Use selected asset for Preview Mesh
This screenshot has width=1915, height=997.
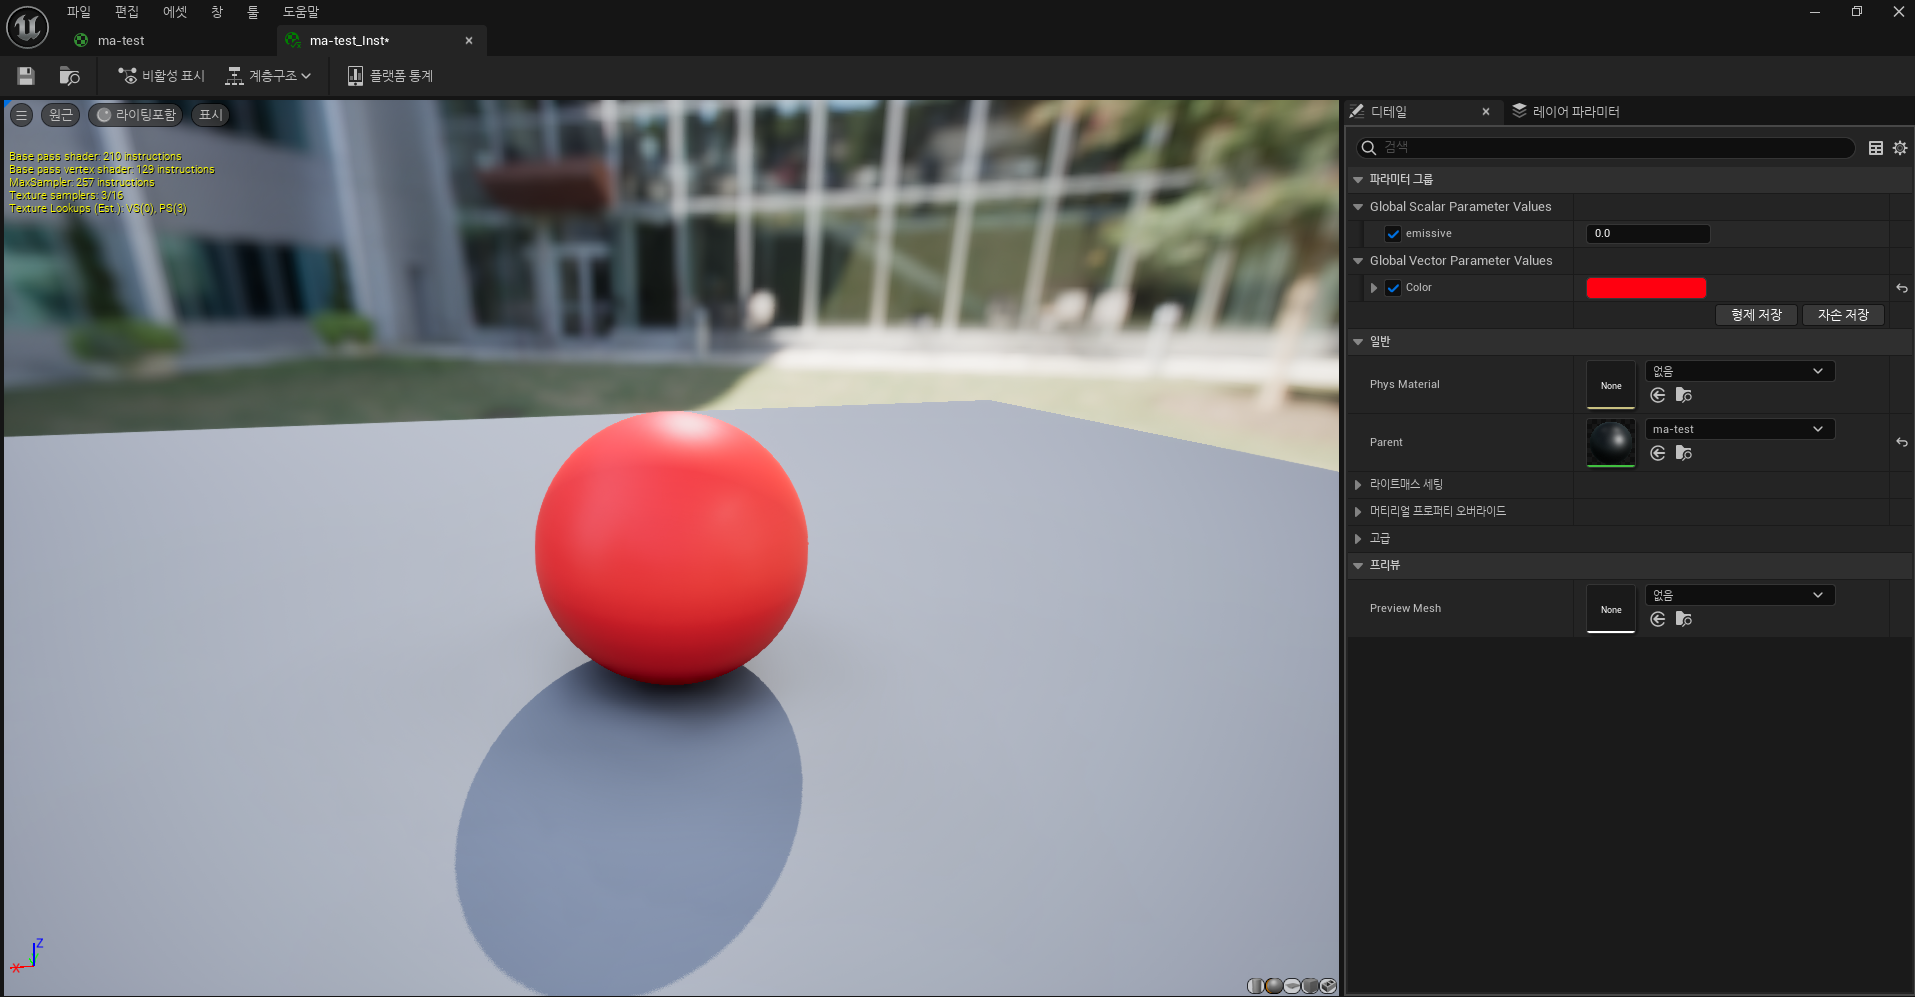1658,620
